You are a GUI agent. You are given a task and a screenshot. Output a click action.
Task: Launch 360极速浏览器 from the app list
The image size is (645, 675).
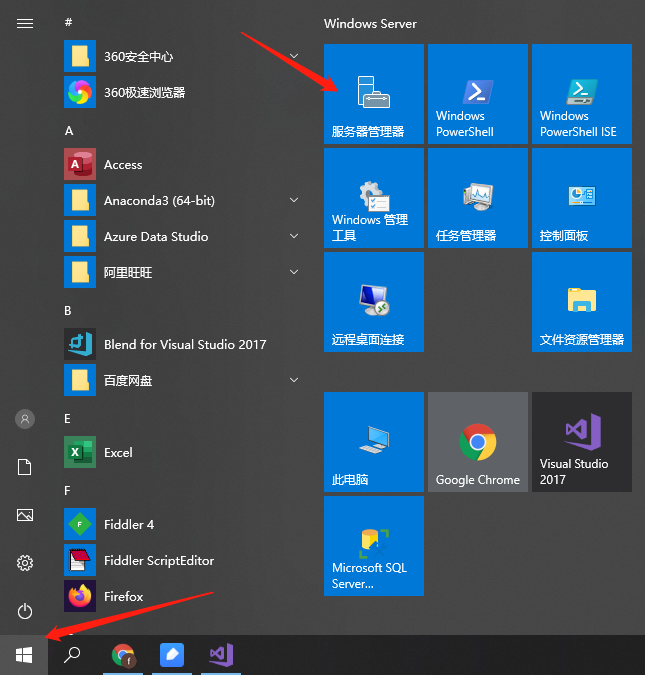point(183,92)
